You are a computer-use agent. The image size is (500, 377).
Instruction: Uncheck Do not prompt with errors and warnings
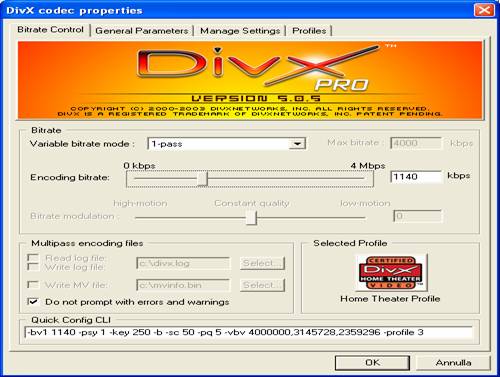pyautogui.click(x=33, y=302)
